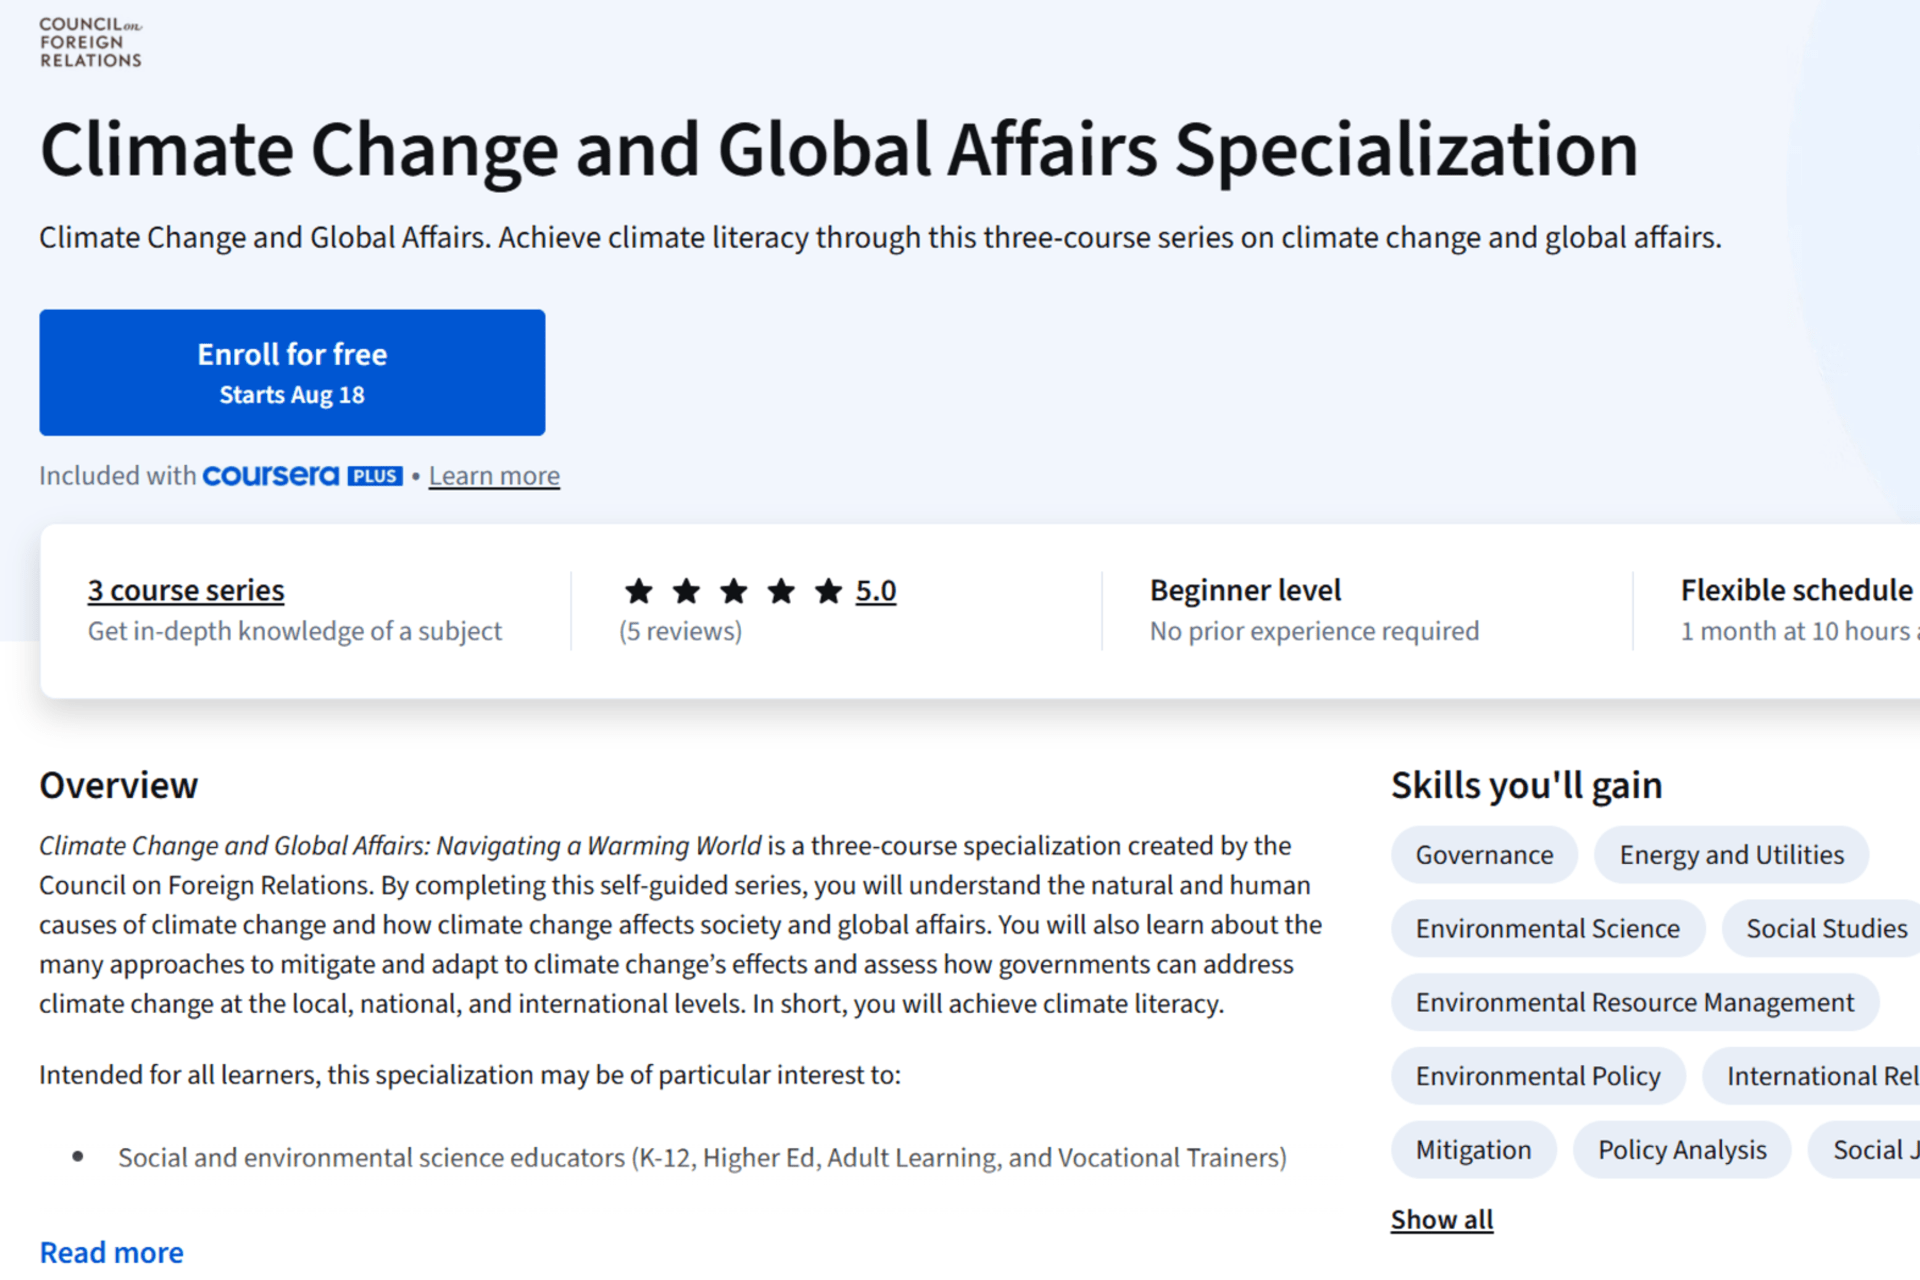This screenshot has width=1920, height=1280.
Task: Click the 5.0 rating link
Action: coord(875,591)
